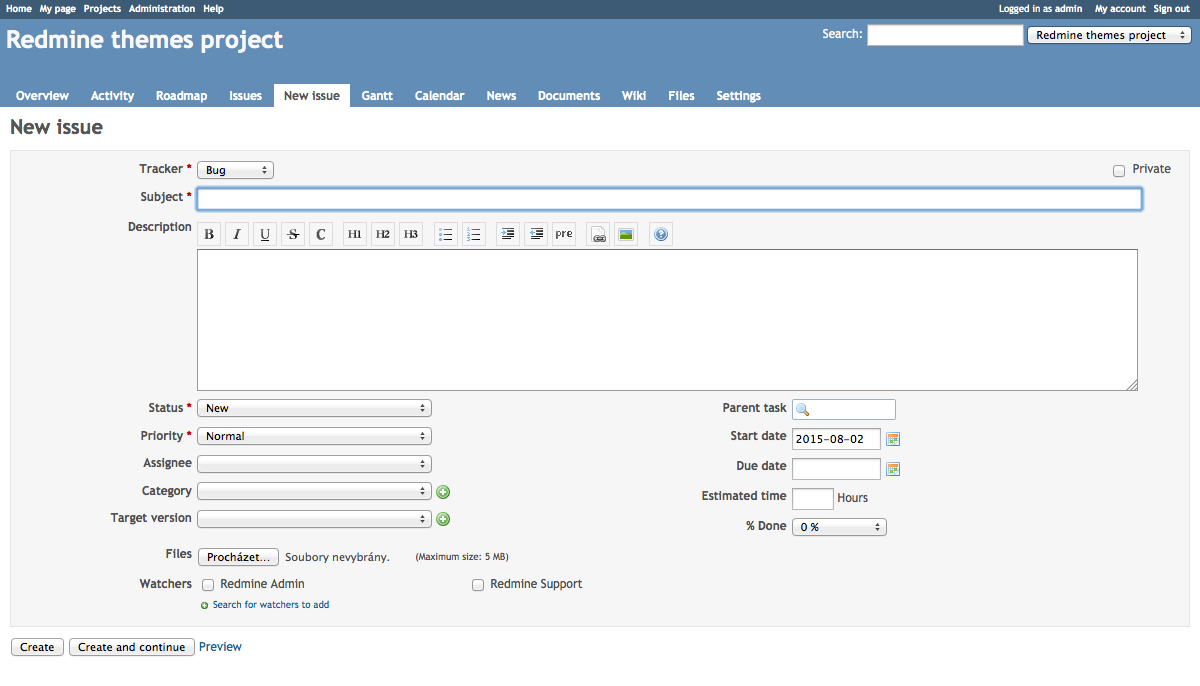Click the unordered list icon
The height and width of the screenshot is (686, 1200).
pos(446,235)
